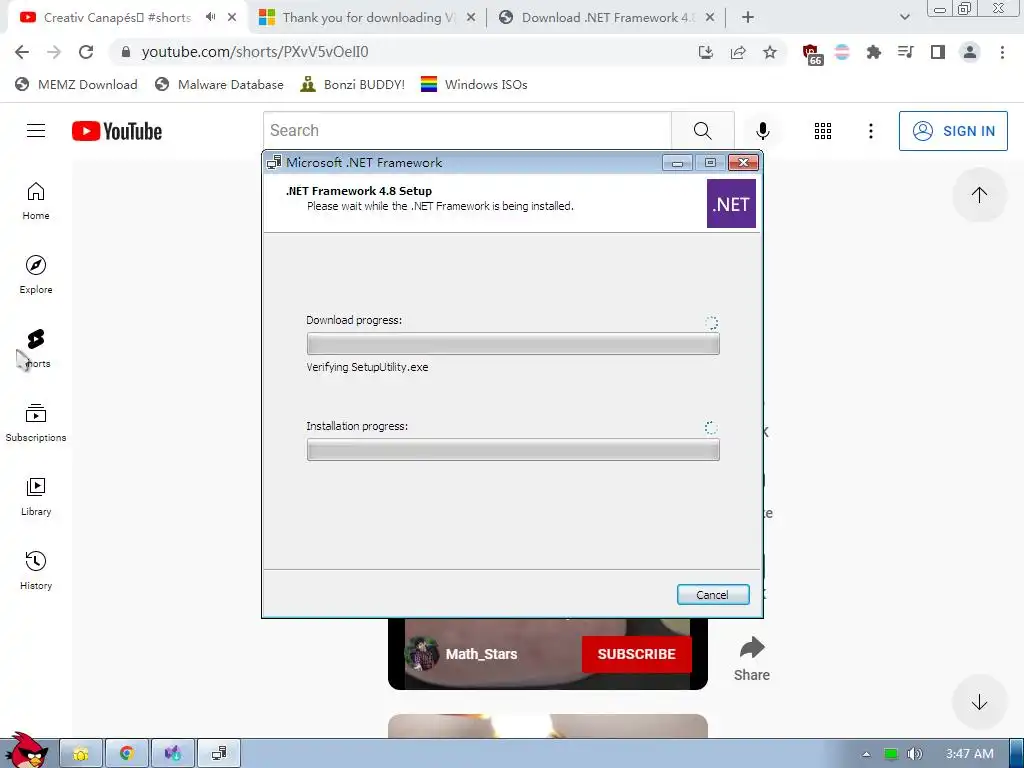The image size is (1024, 768).
Task: Click the YouTube search magnifier button
Action: click(703, 131)
